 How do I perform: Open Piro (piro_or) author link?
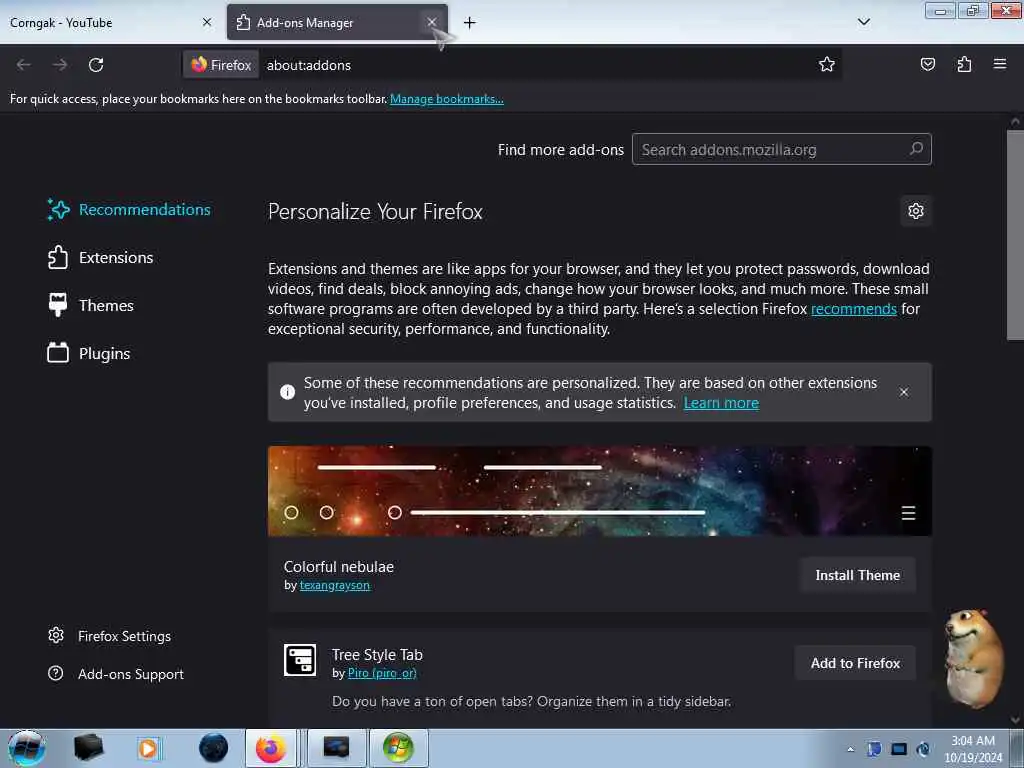click(382, 673)
